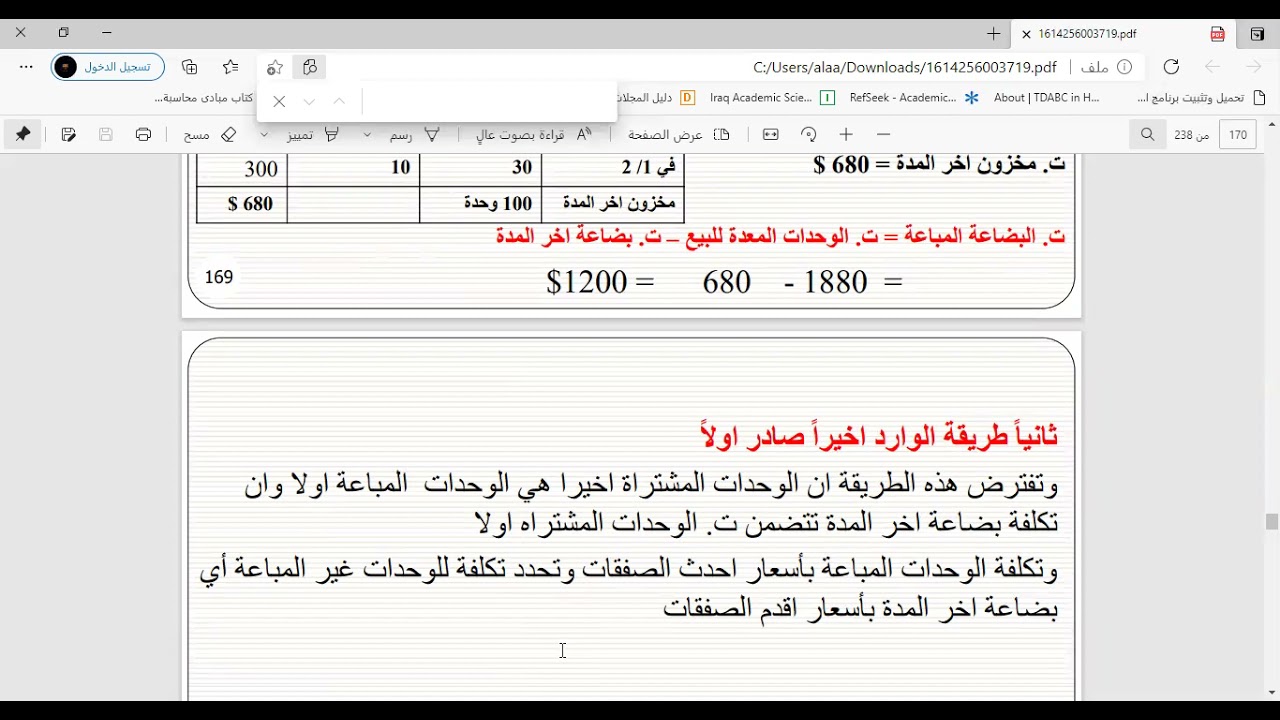Open the browser settings and more menu

(26, 67)
